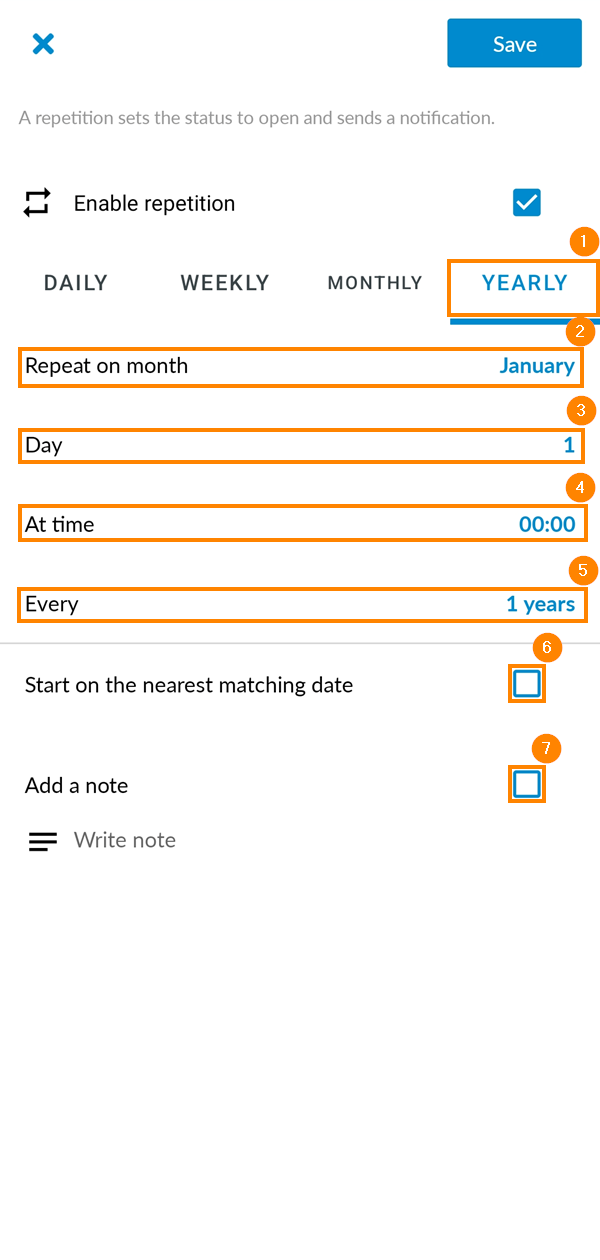Image resolution: width=600 pixels, height=1260 pixels.
Task: Enable the Add a note checkbox
Action: click(x=527, y=784)
